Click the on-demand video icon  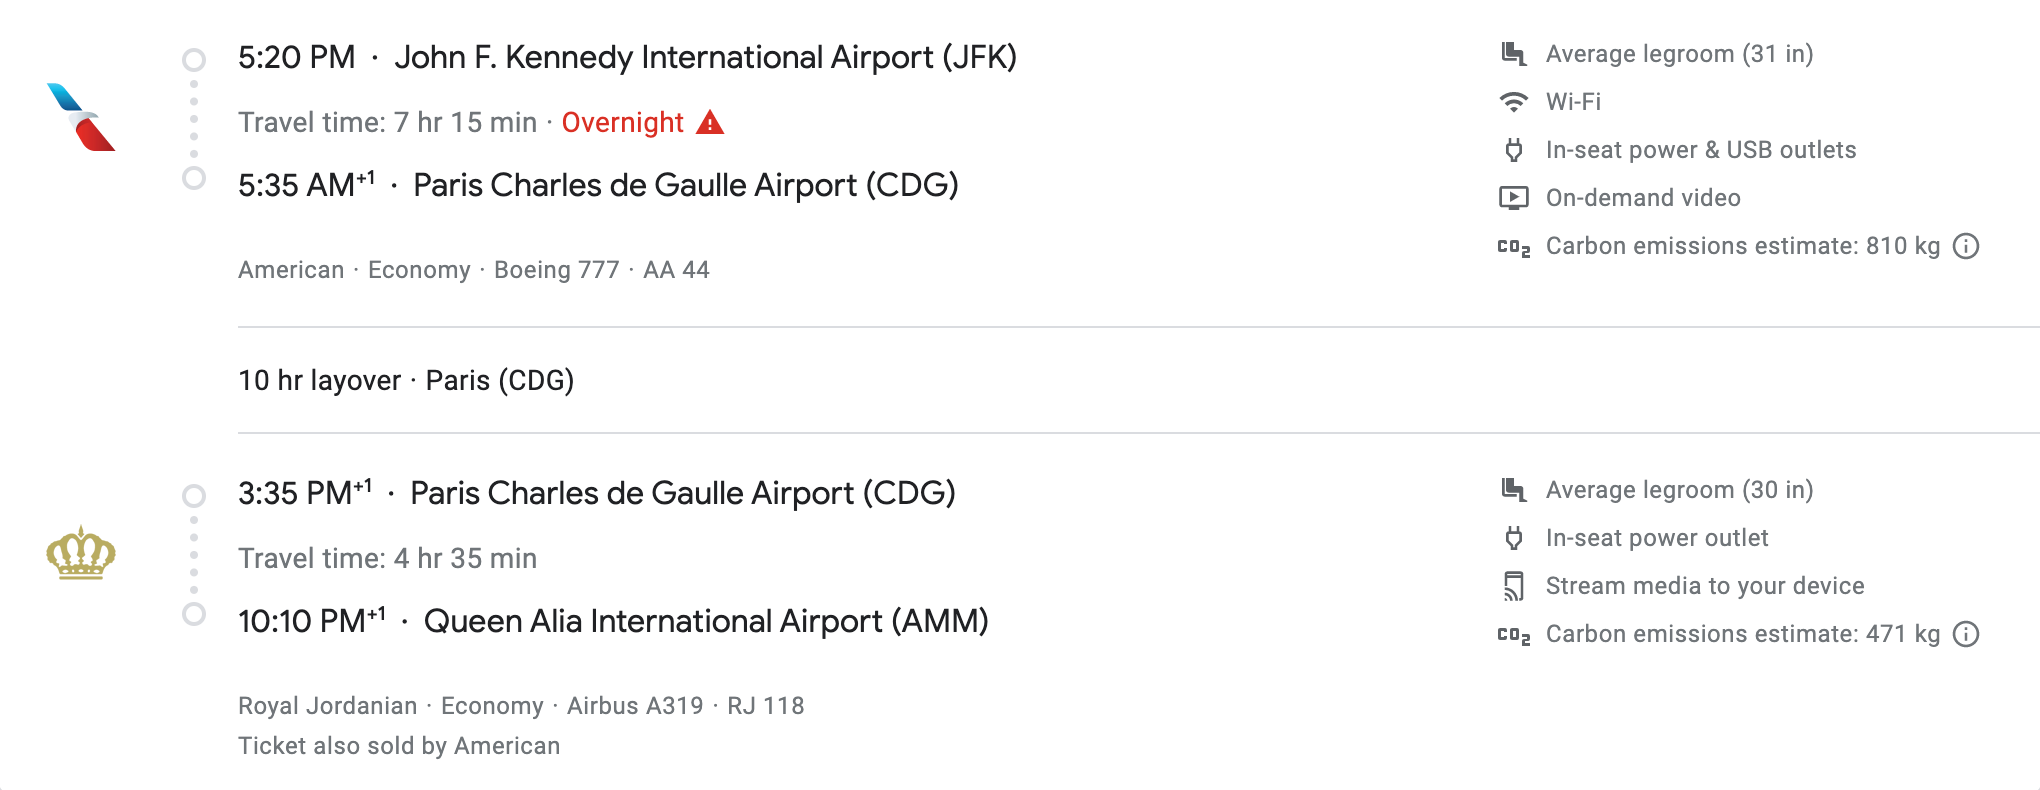pyautogui.click(x=1514, y=197)
